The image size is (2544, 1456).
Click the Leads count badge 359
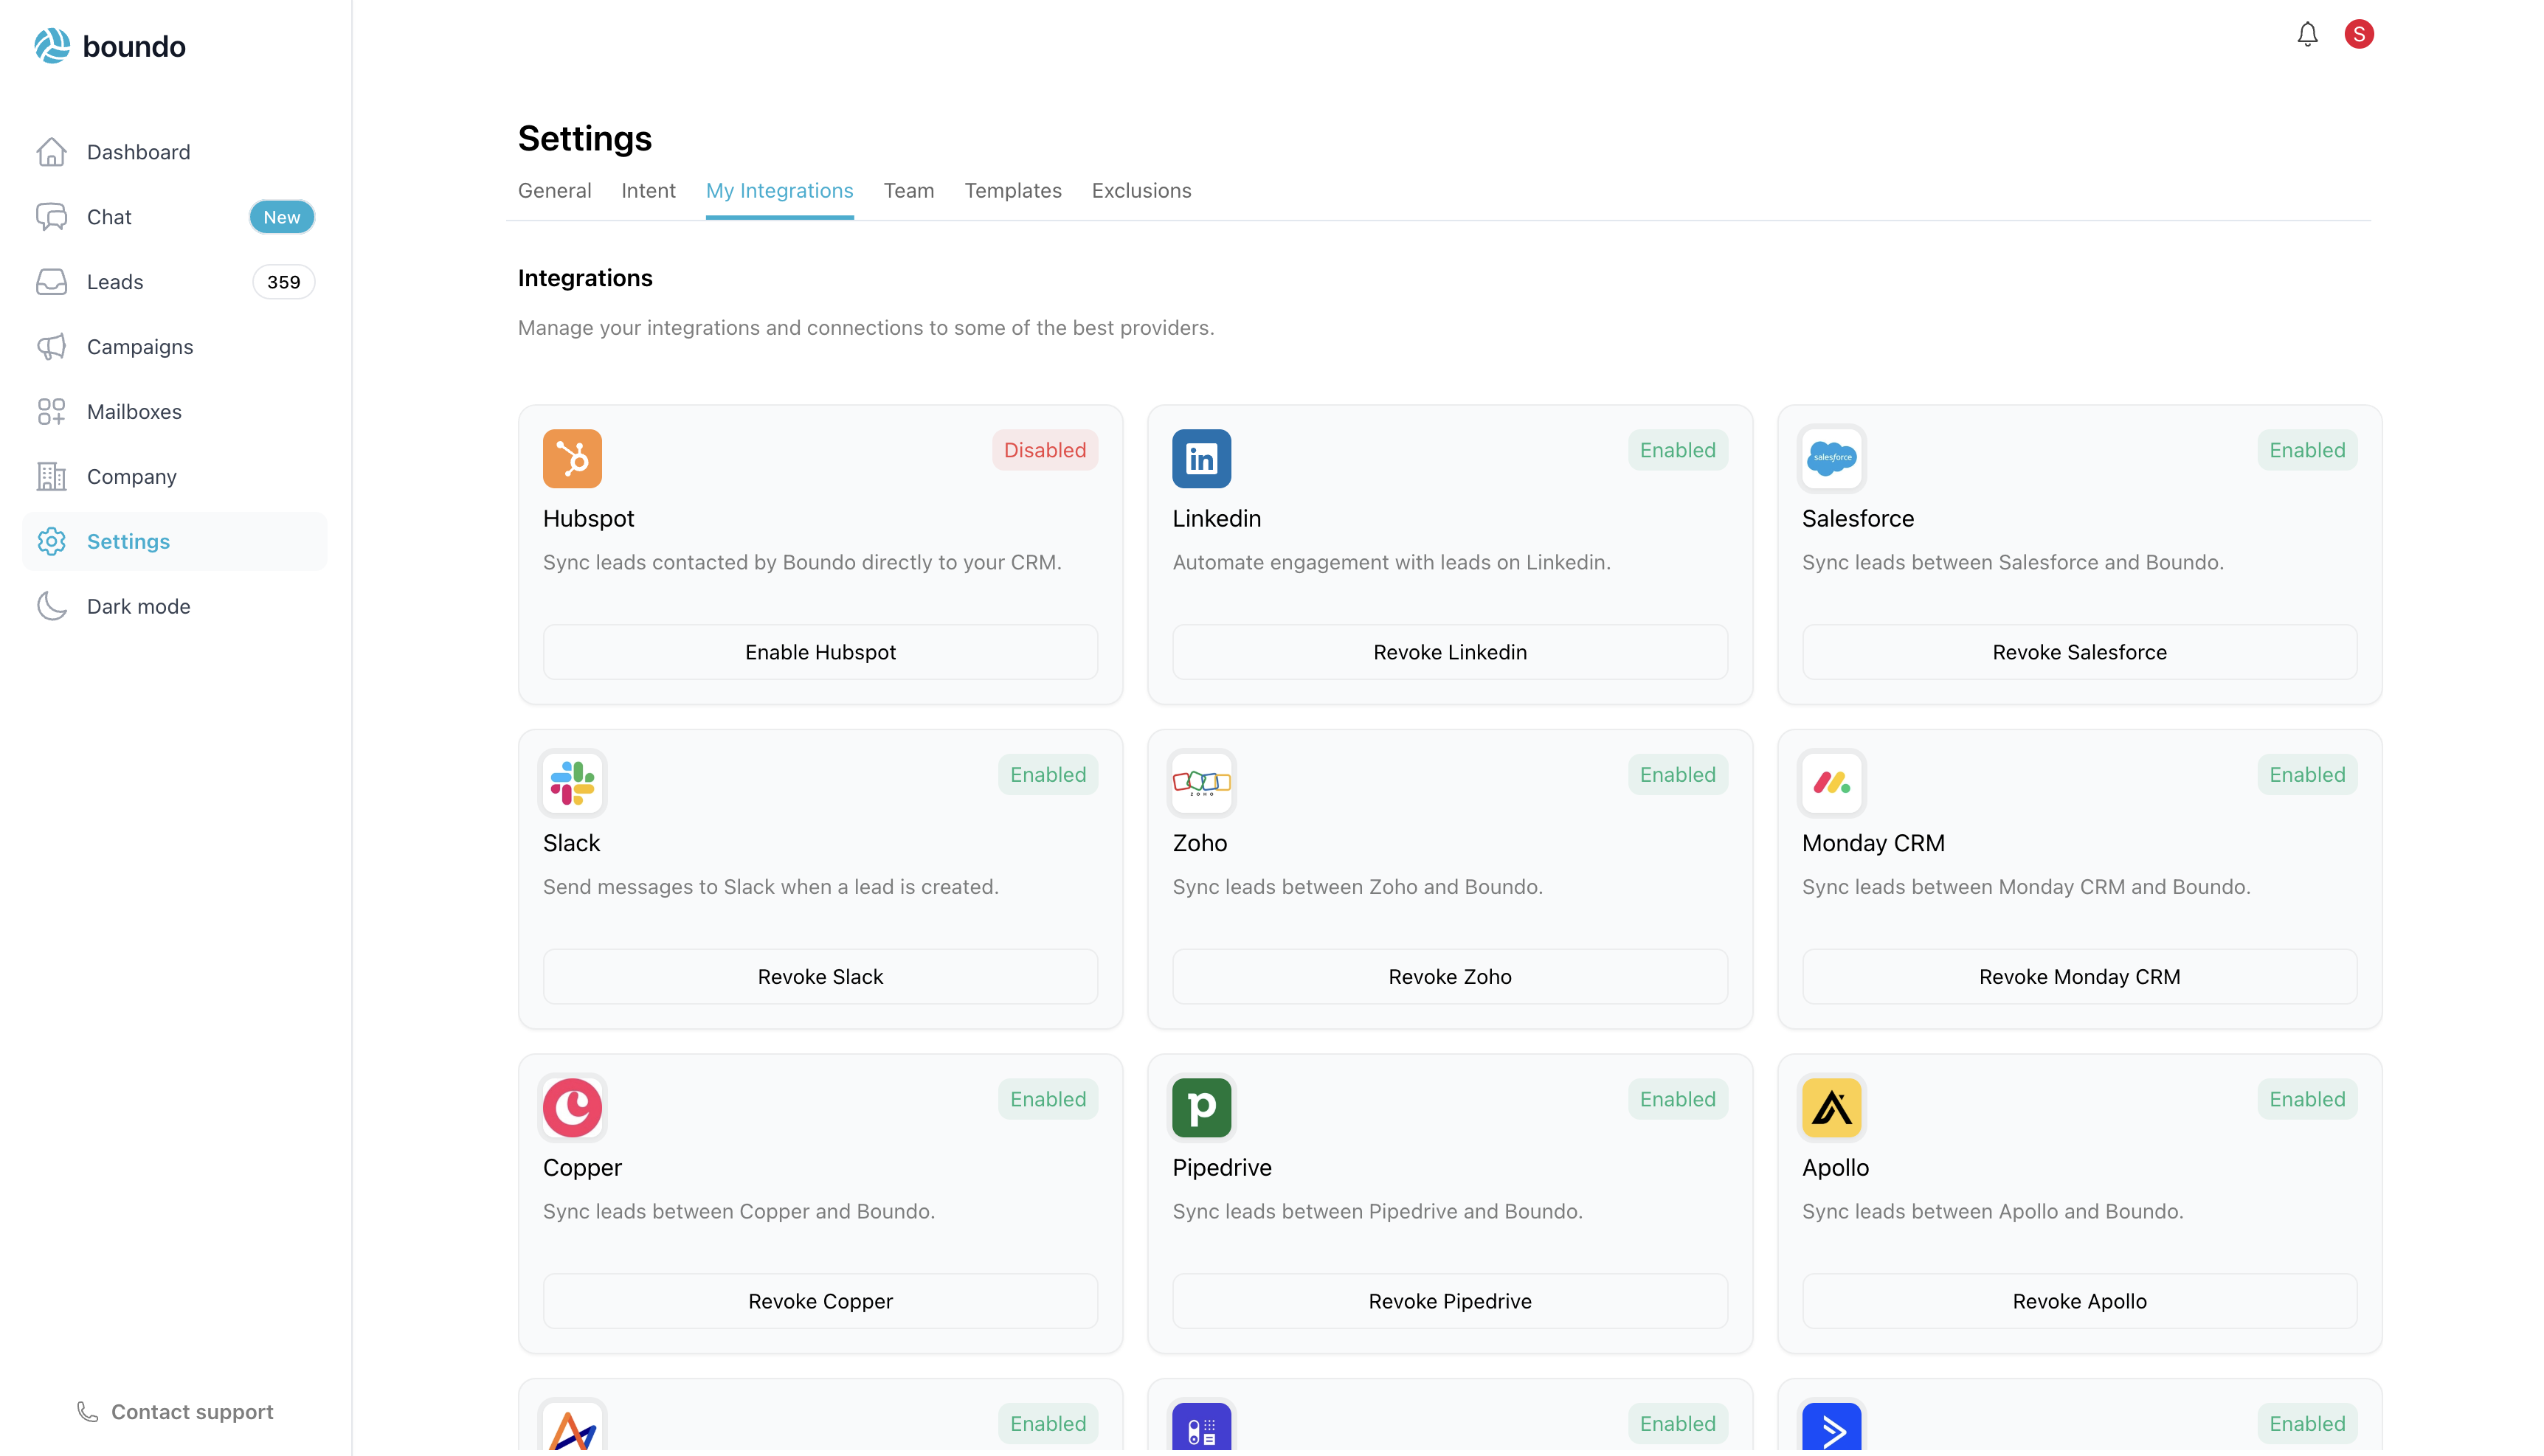click(x=283, y=282)
